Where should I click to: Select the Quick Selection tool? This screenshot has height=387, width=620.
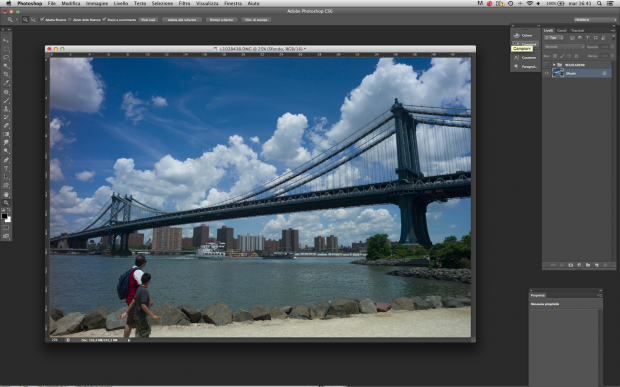(6, 66)
